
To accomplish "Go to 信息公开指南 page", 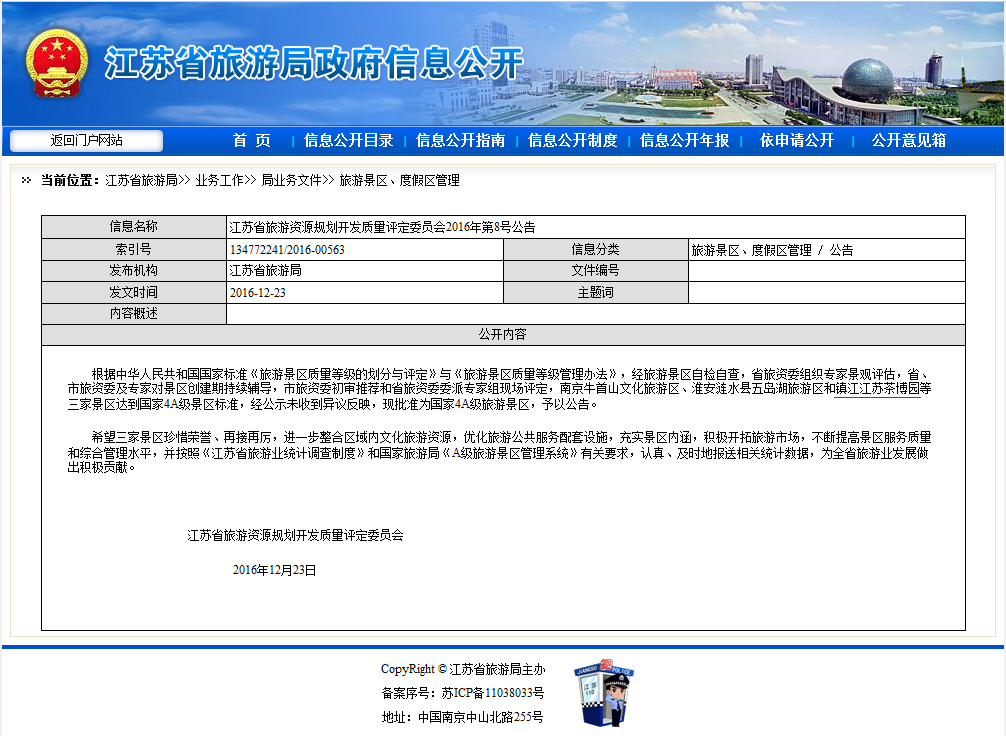I will [460, 141].
